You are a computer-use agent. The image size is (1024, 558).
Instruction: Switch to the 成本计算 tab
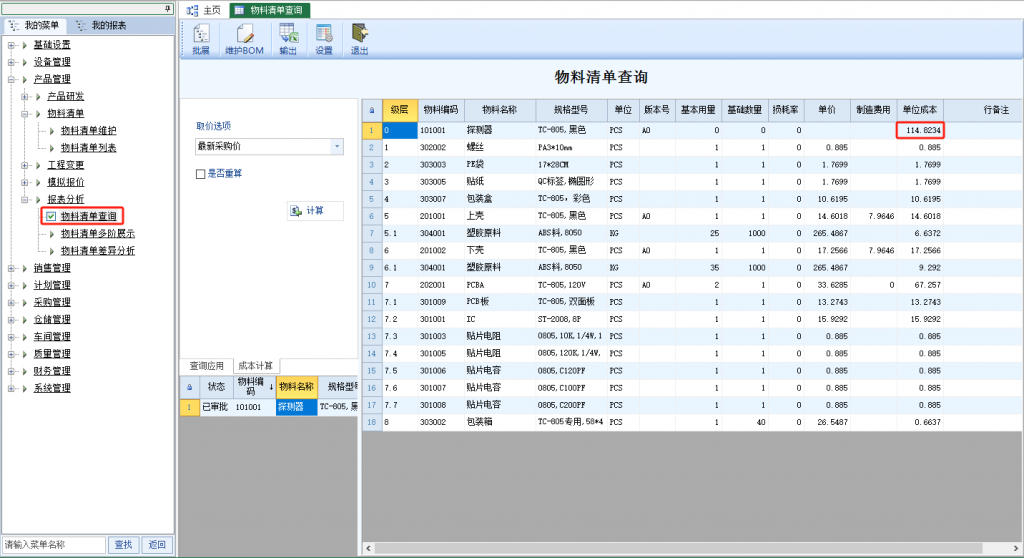coord(256,366)
